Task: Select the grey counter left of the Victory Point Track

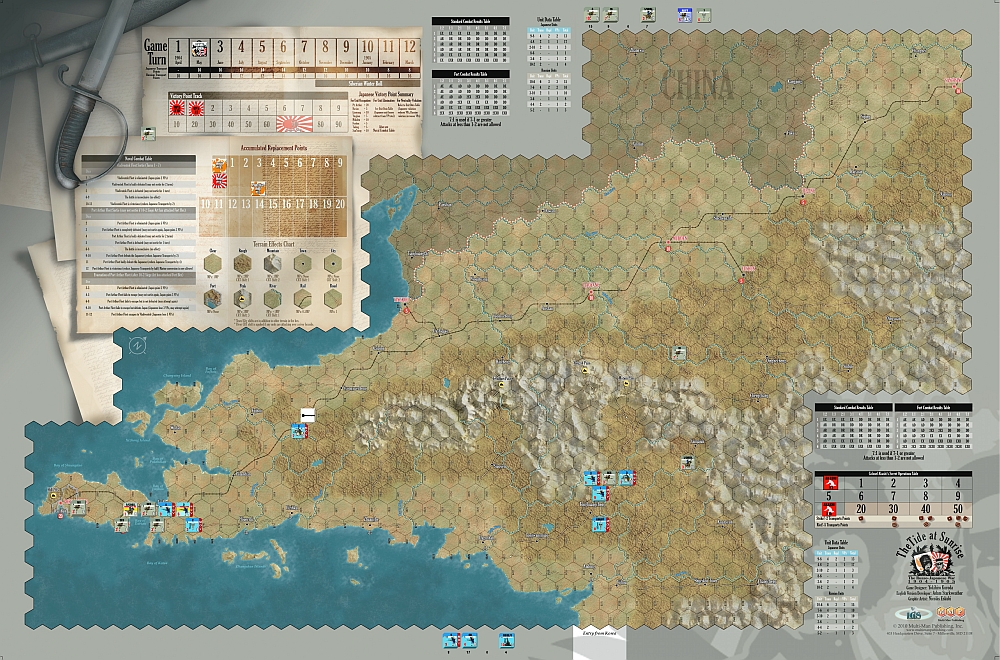Action: pos(148,133)
